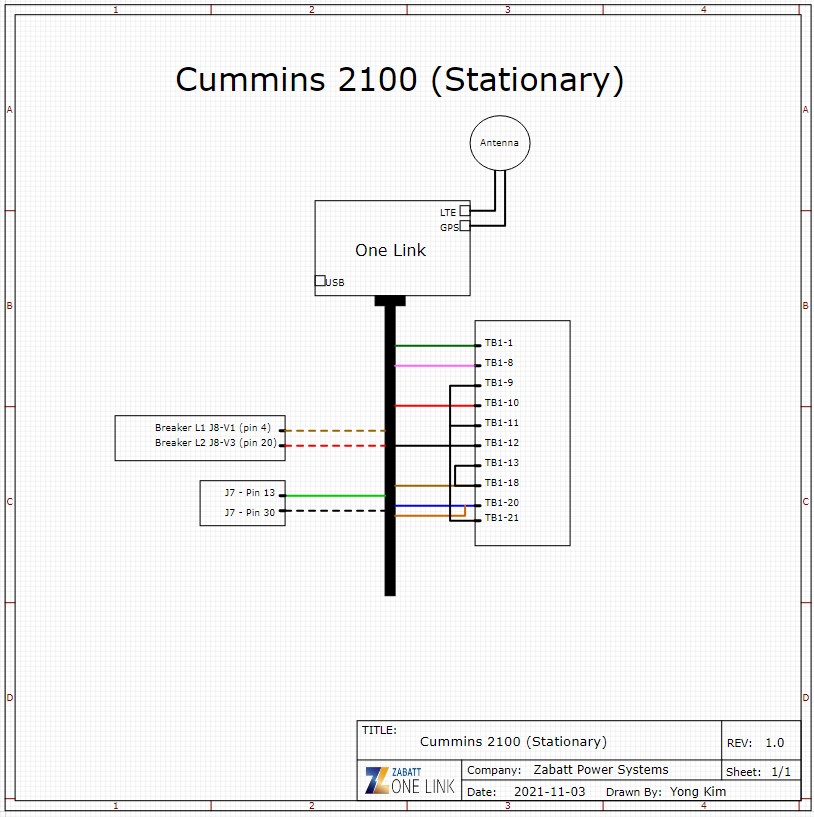
Task: Select the TB1-13 terminal label
Action: click(x=502, y=462)
